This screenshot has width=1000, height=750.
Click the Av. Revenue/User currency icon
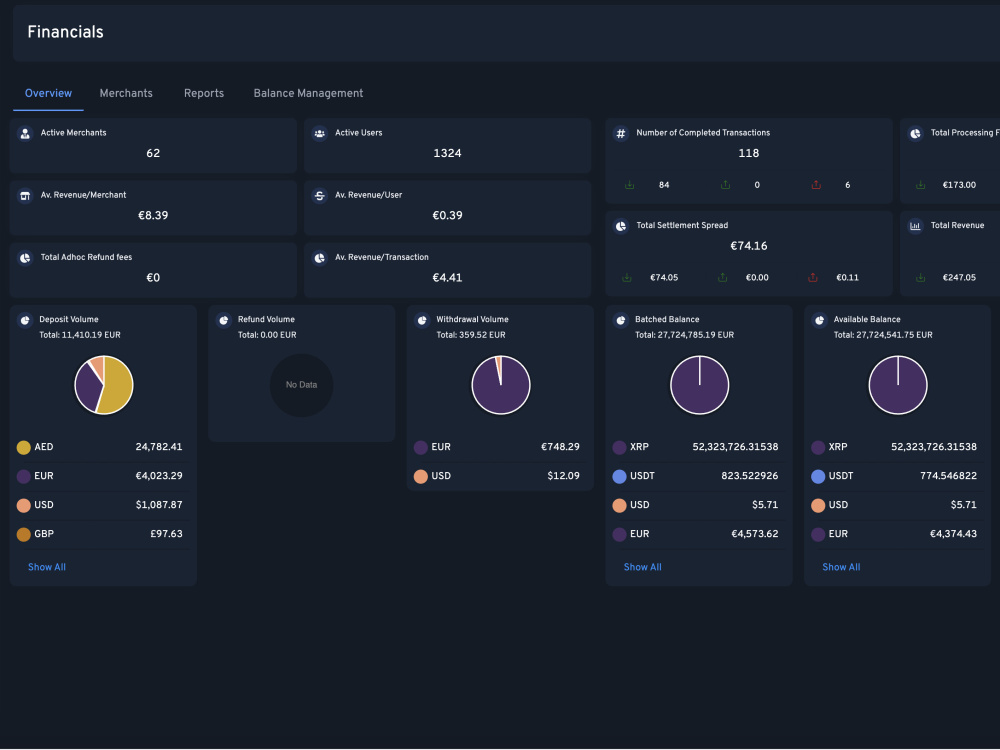(x=320, y=196)
